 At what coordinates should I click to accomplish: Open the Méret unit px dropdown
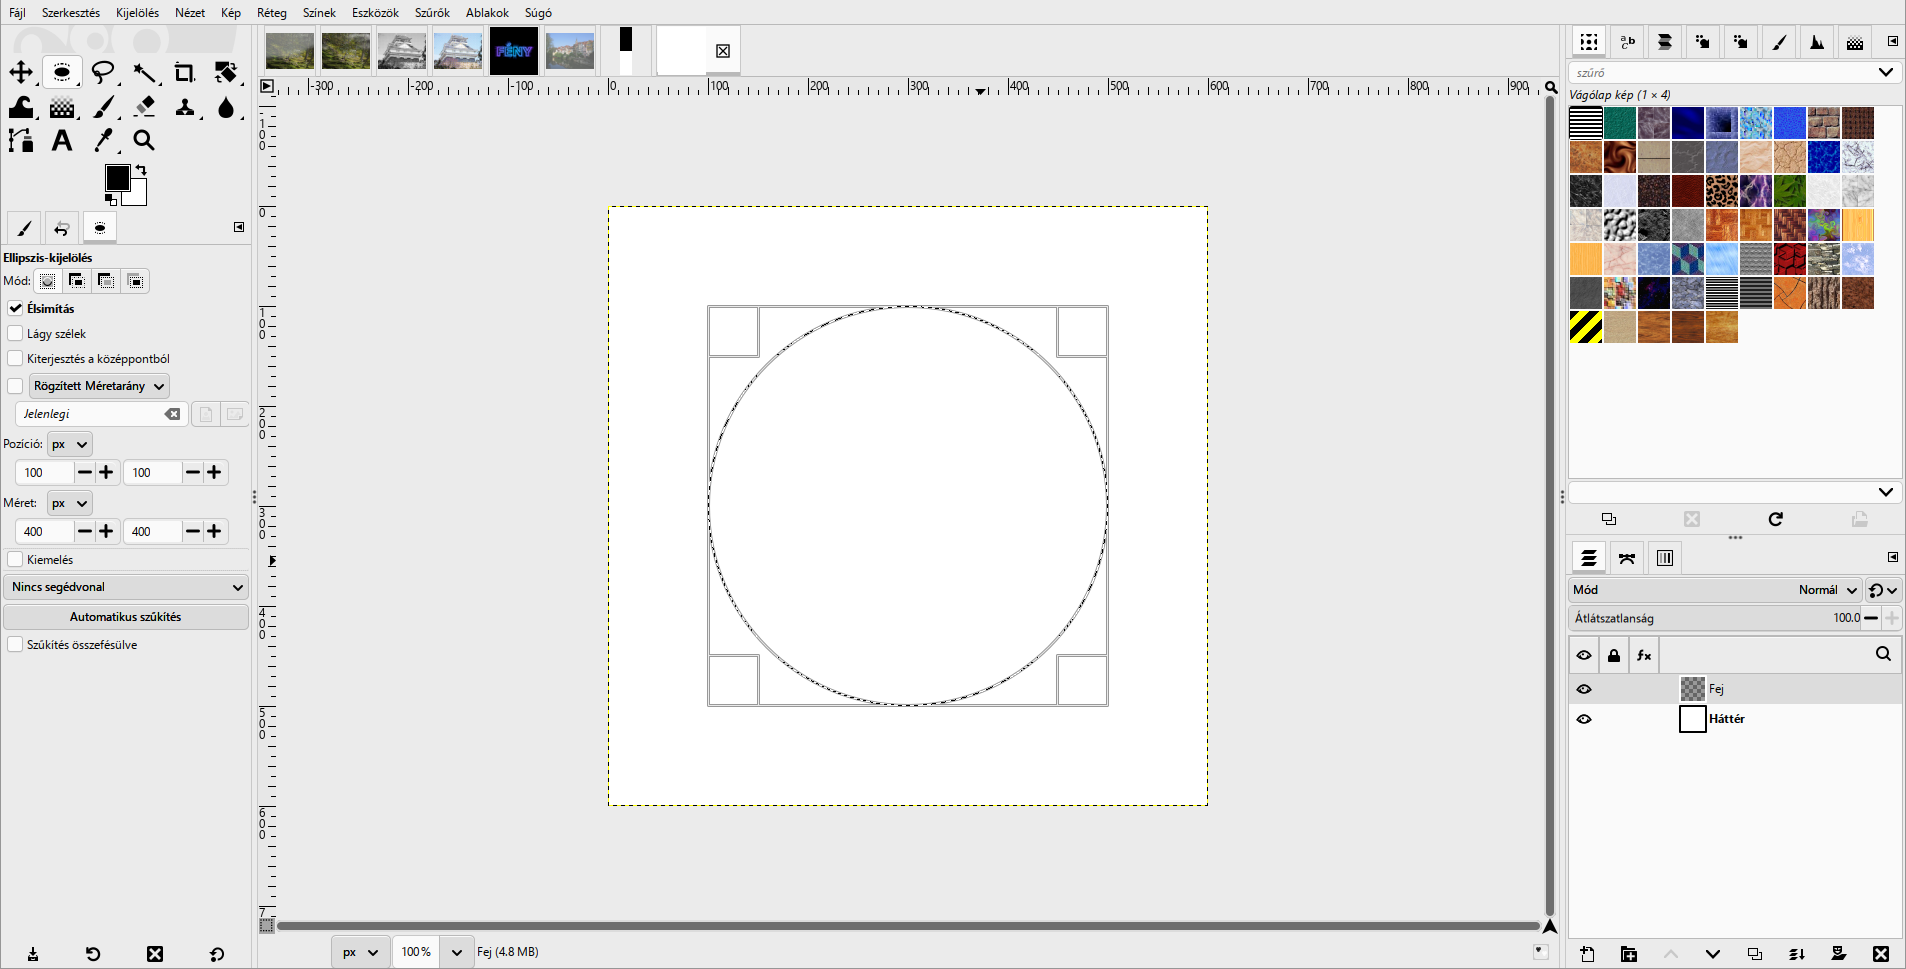(x=69, y=503)
